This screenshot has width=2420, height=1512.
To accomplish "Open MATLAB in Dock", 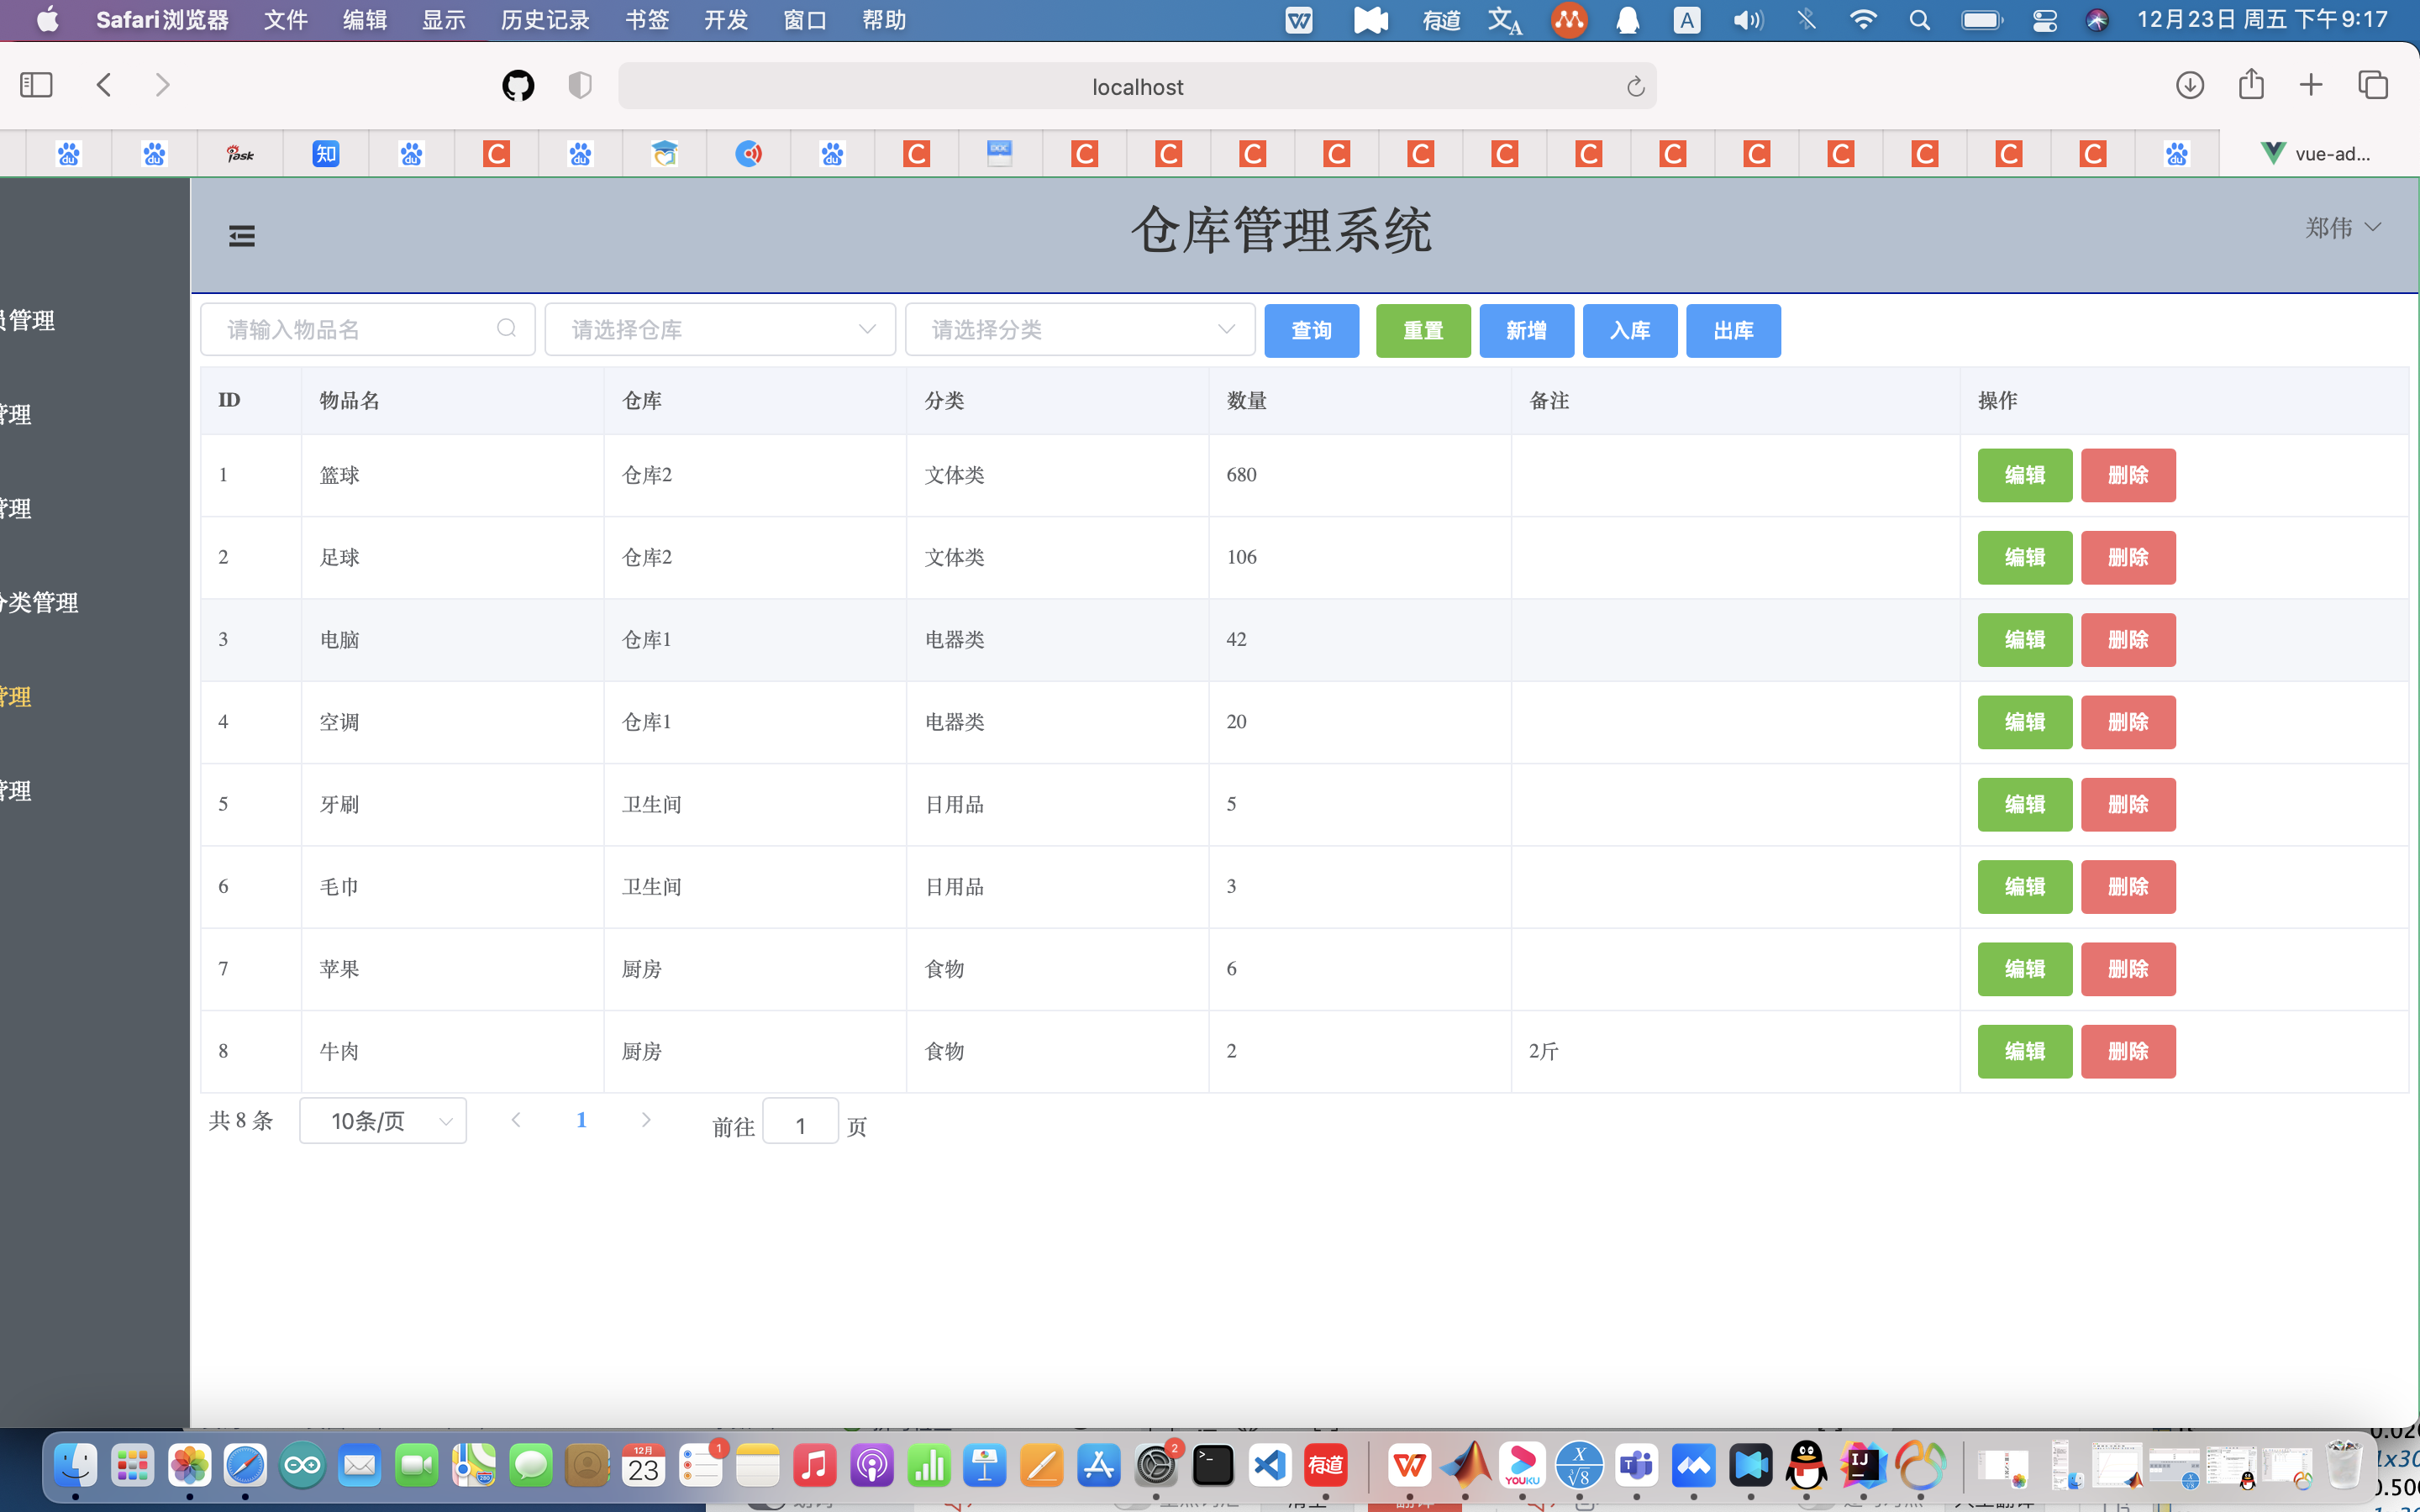I will [1466, 1467].
